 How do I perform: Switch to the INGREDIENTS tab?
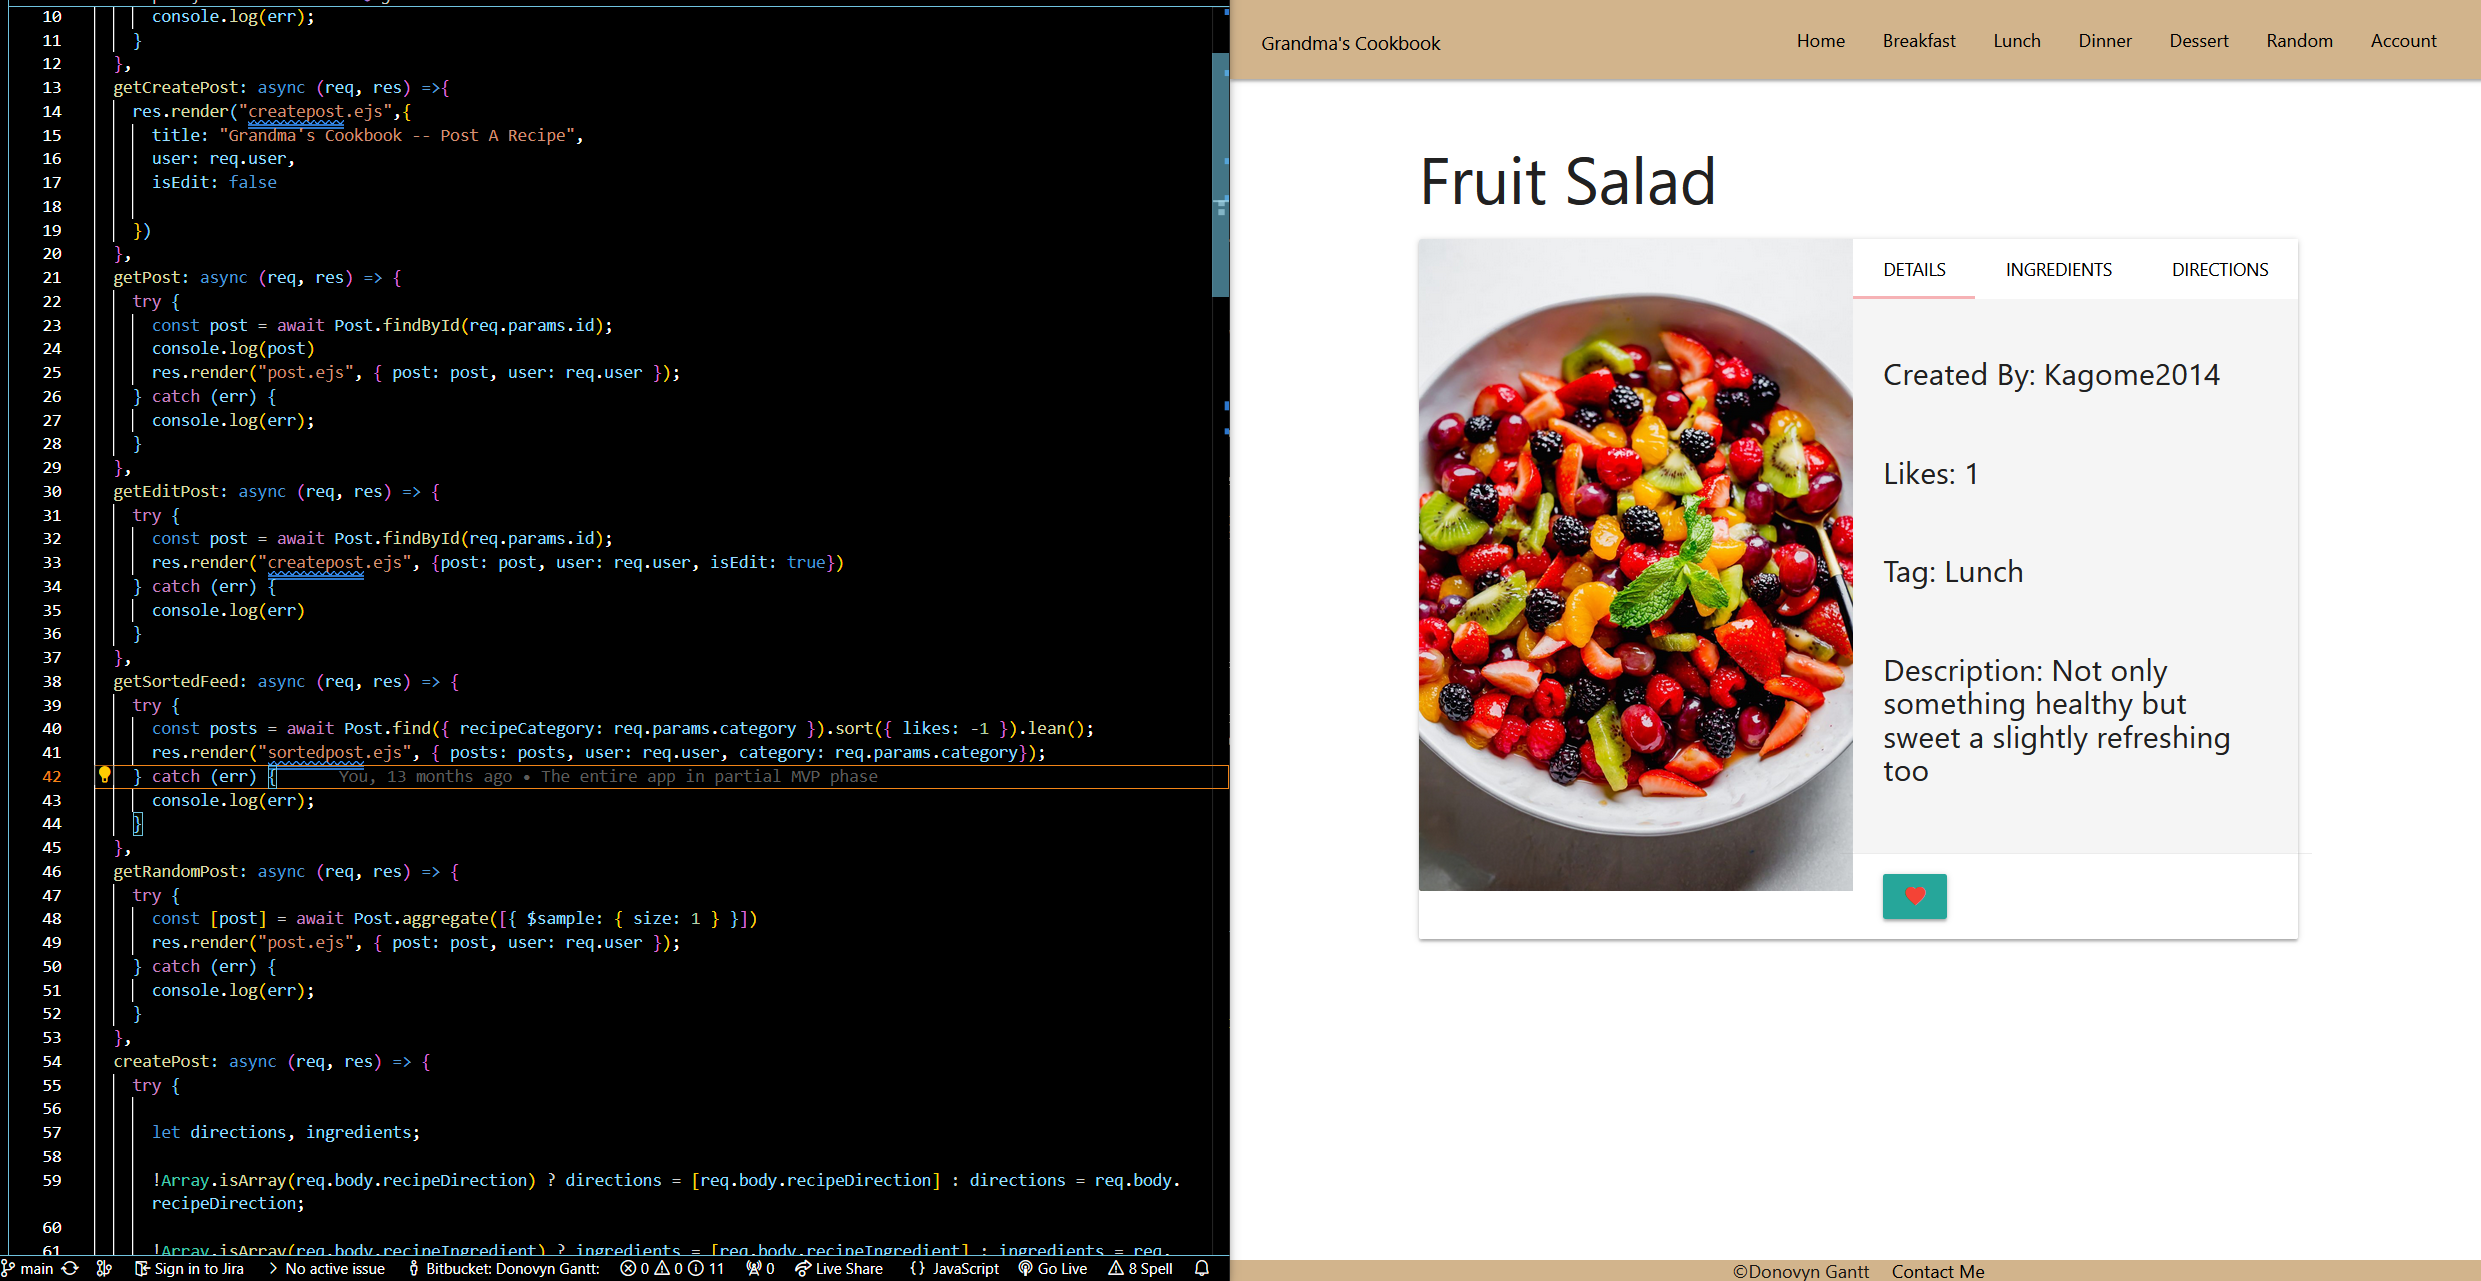click(x=2060, y=268)
